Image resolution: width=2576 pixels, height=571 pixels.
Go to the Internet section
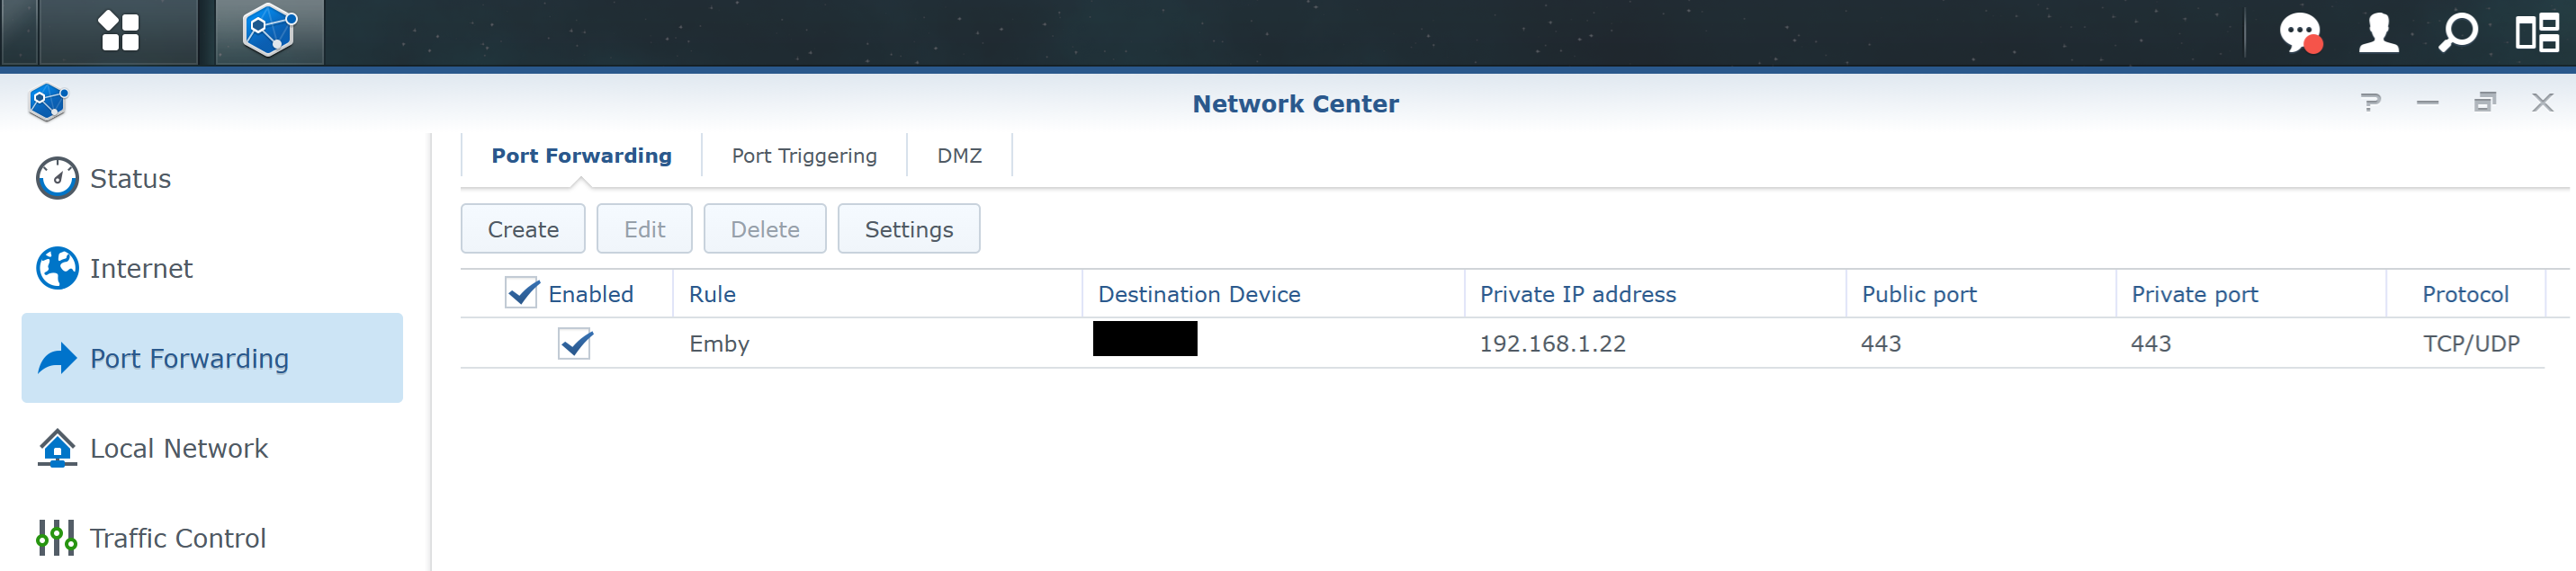coord(141,269)
